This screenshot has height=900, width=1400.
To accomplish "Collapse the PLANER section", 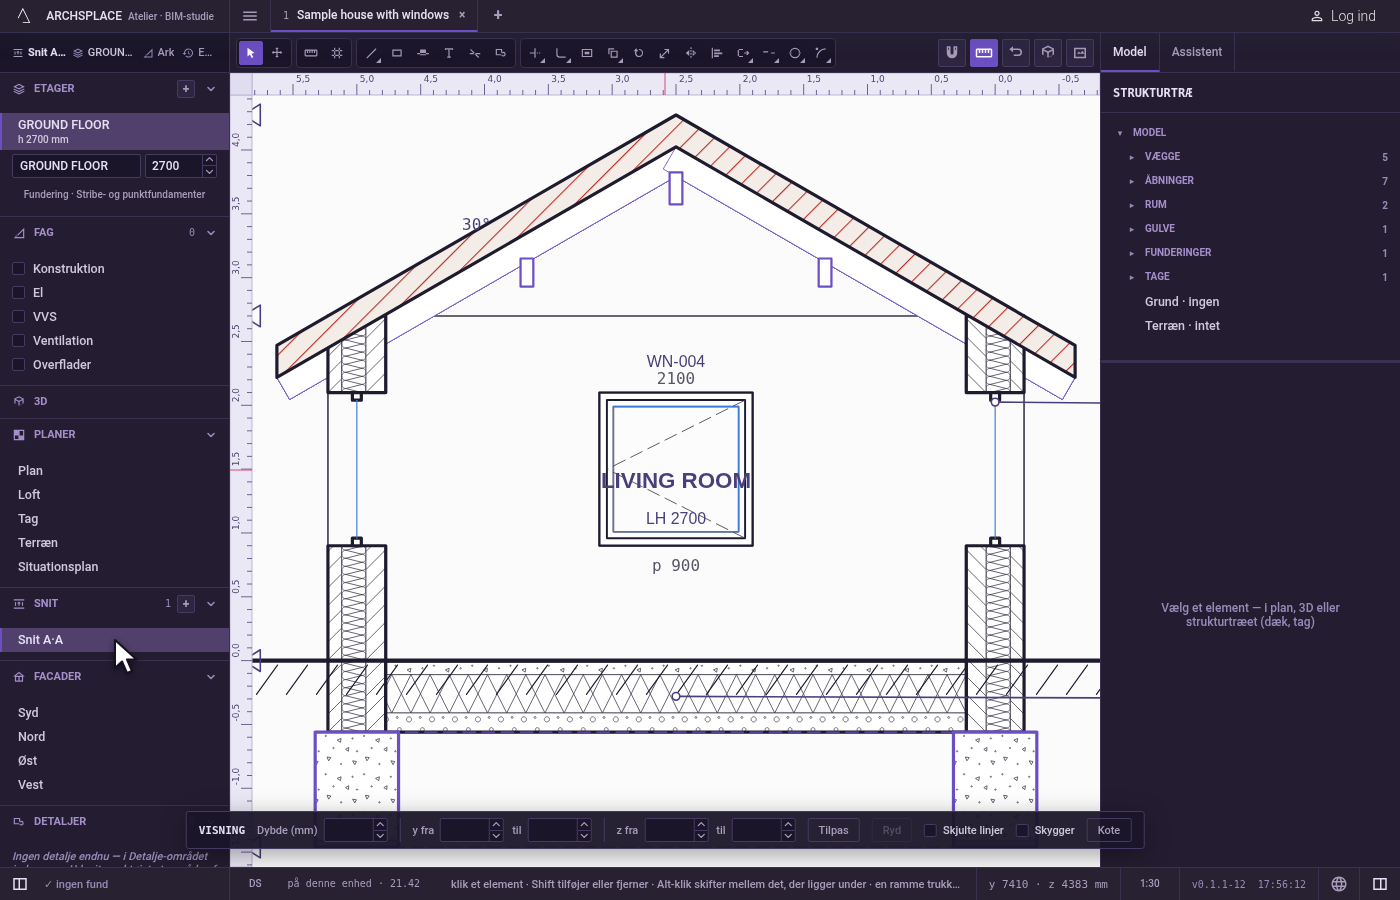I will click(211, 435).
